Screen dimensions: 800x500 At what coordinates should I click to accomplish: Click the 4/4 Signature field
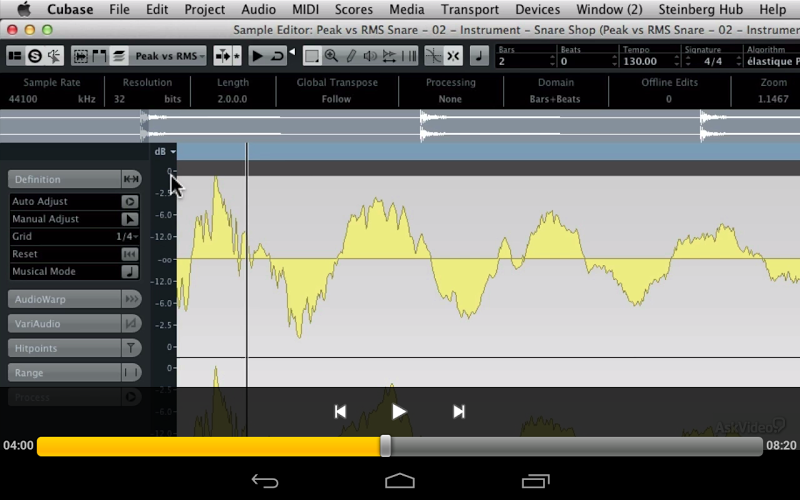[x=713, y=61]
